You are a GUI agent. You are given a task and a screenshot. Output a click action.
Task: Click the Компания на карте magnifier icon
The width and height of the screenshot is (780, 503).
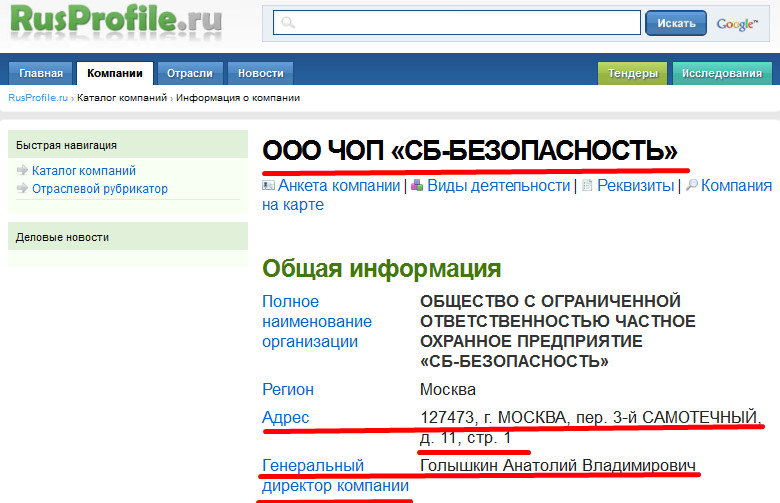click(691, 185)
